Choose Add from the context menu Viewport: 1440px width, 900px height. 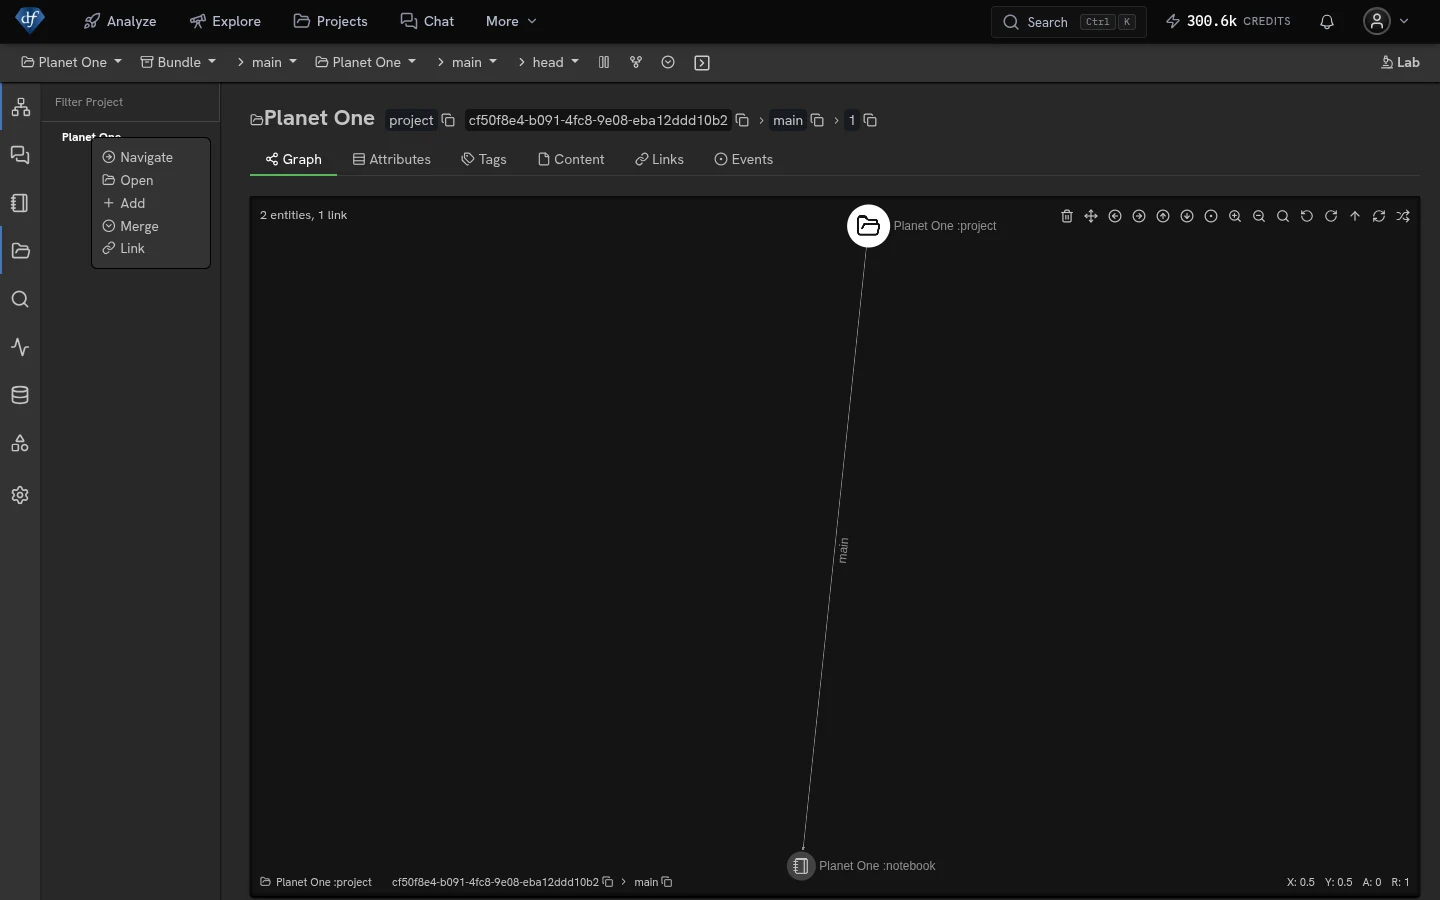(x=124, y=203)
